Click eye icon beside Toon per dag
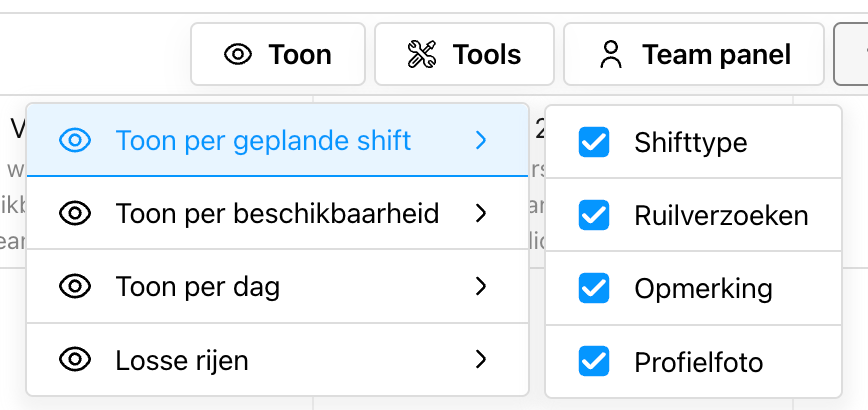 75,287
